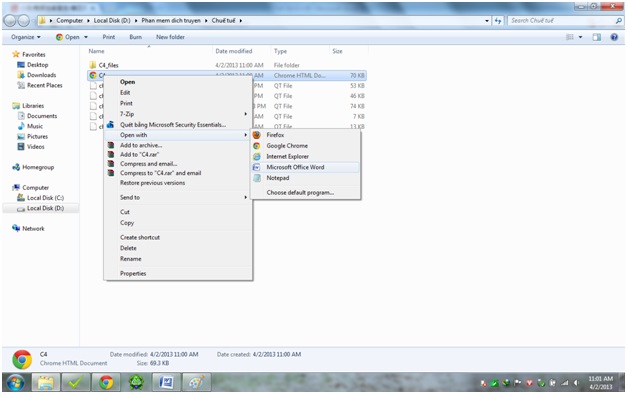Select Add to archive...

(178, 145)
